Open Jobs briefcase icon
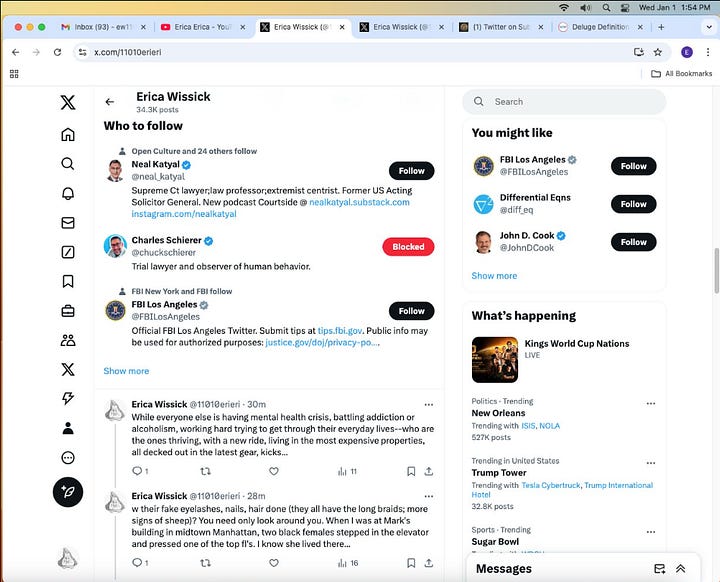The image size is (720, 582). coord(68,311)
